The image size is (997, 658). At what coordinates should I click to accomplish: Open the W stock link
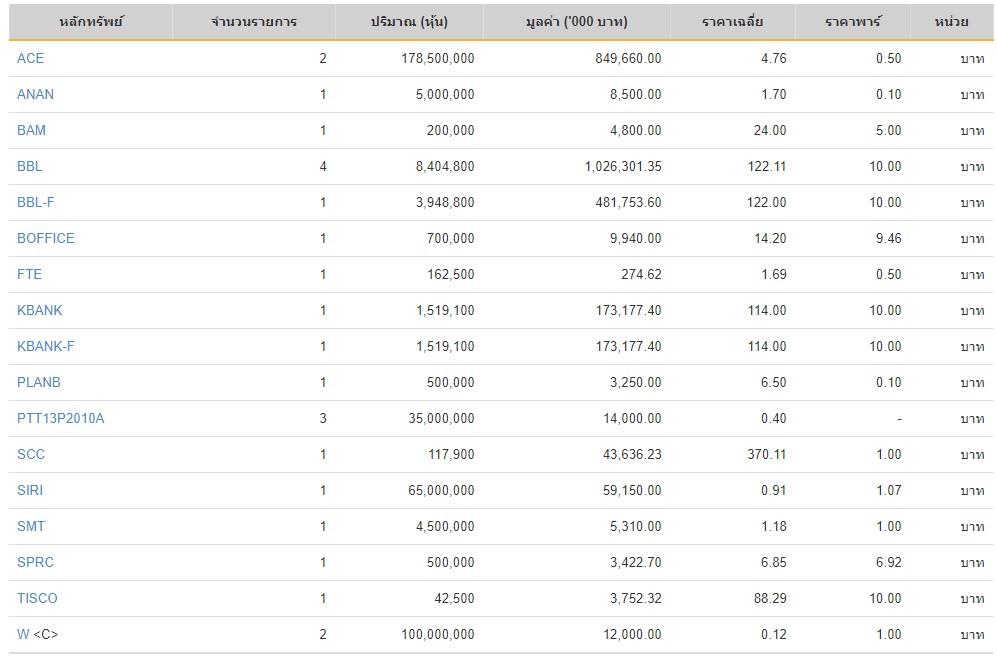(23, 634)
